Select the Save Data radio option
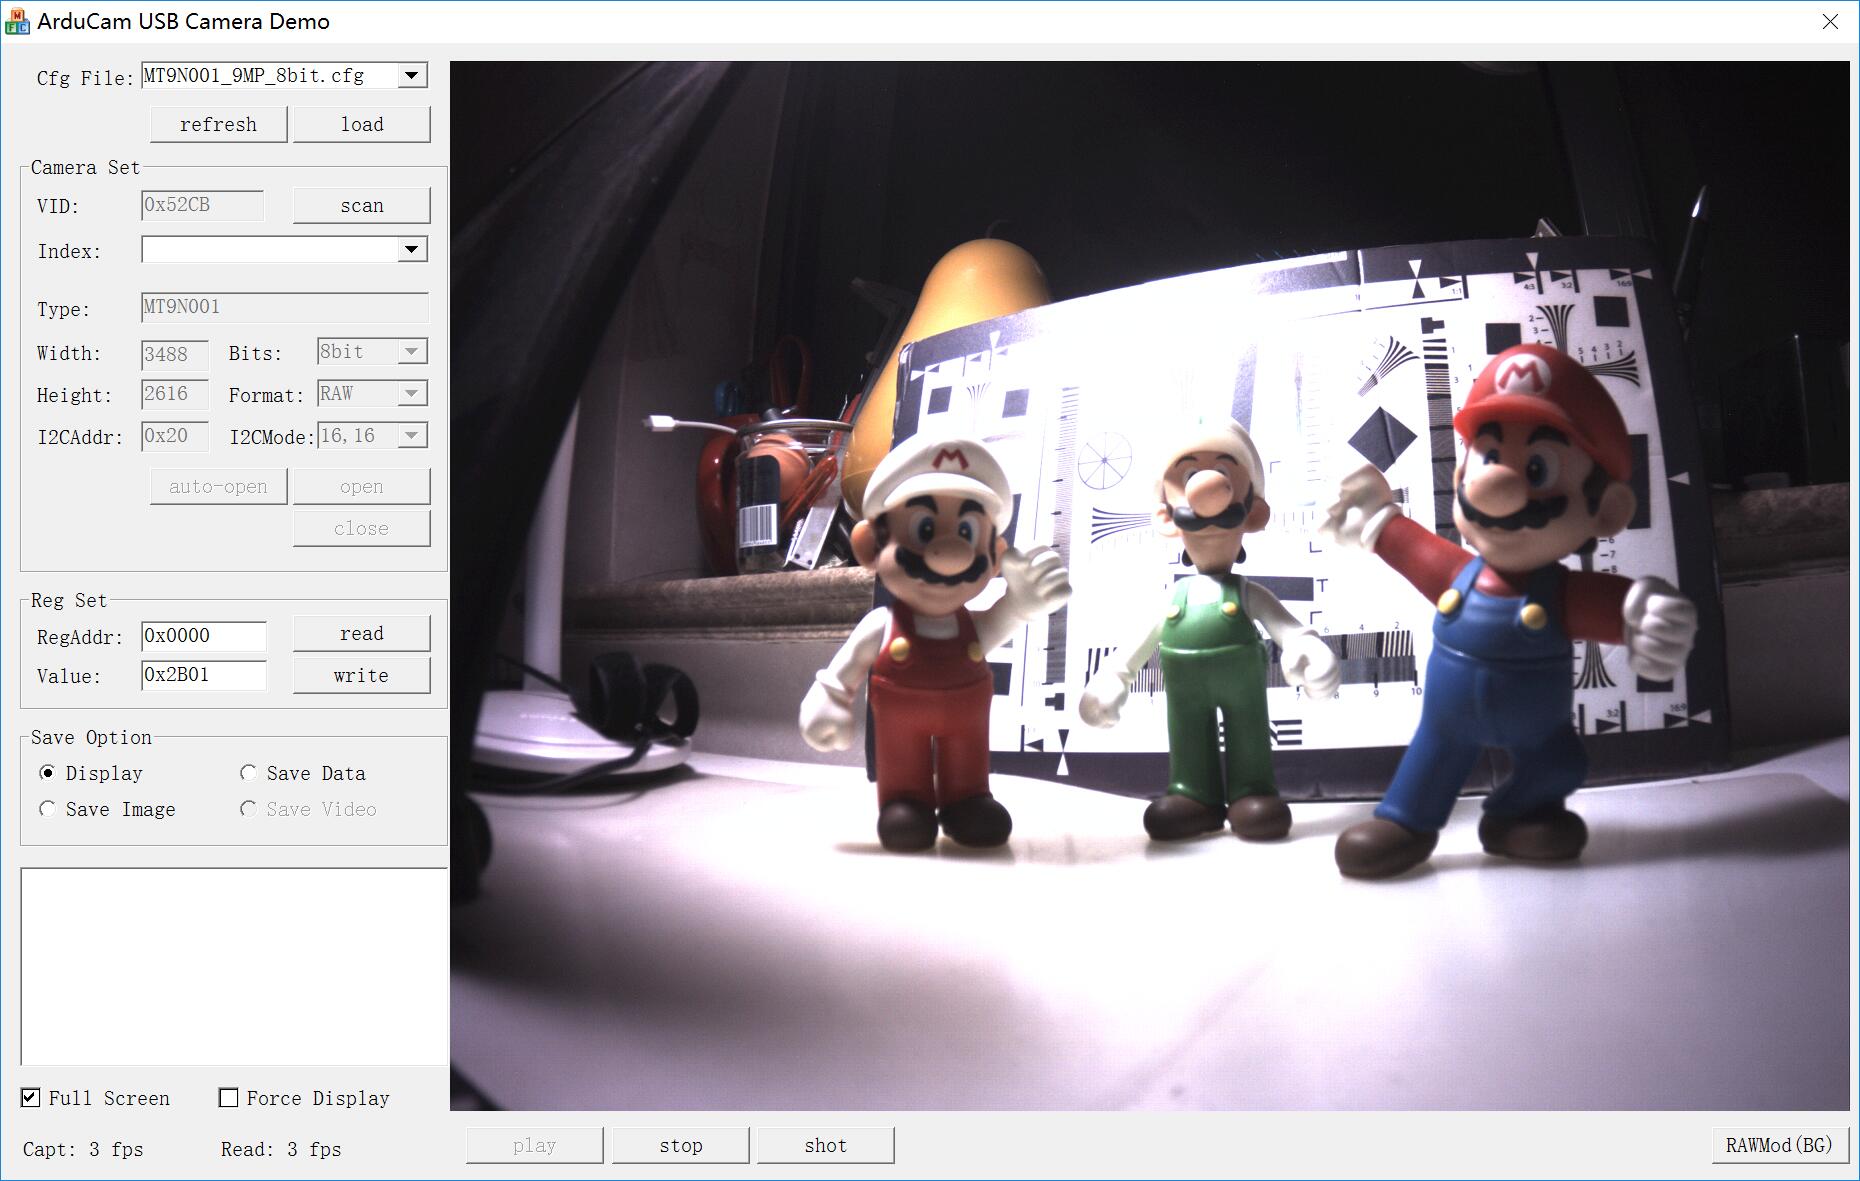The image size is (1860, 1181). (x=248, y=773)
